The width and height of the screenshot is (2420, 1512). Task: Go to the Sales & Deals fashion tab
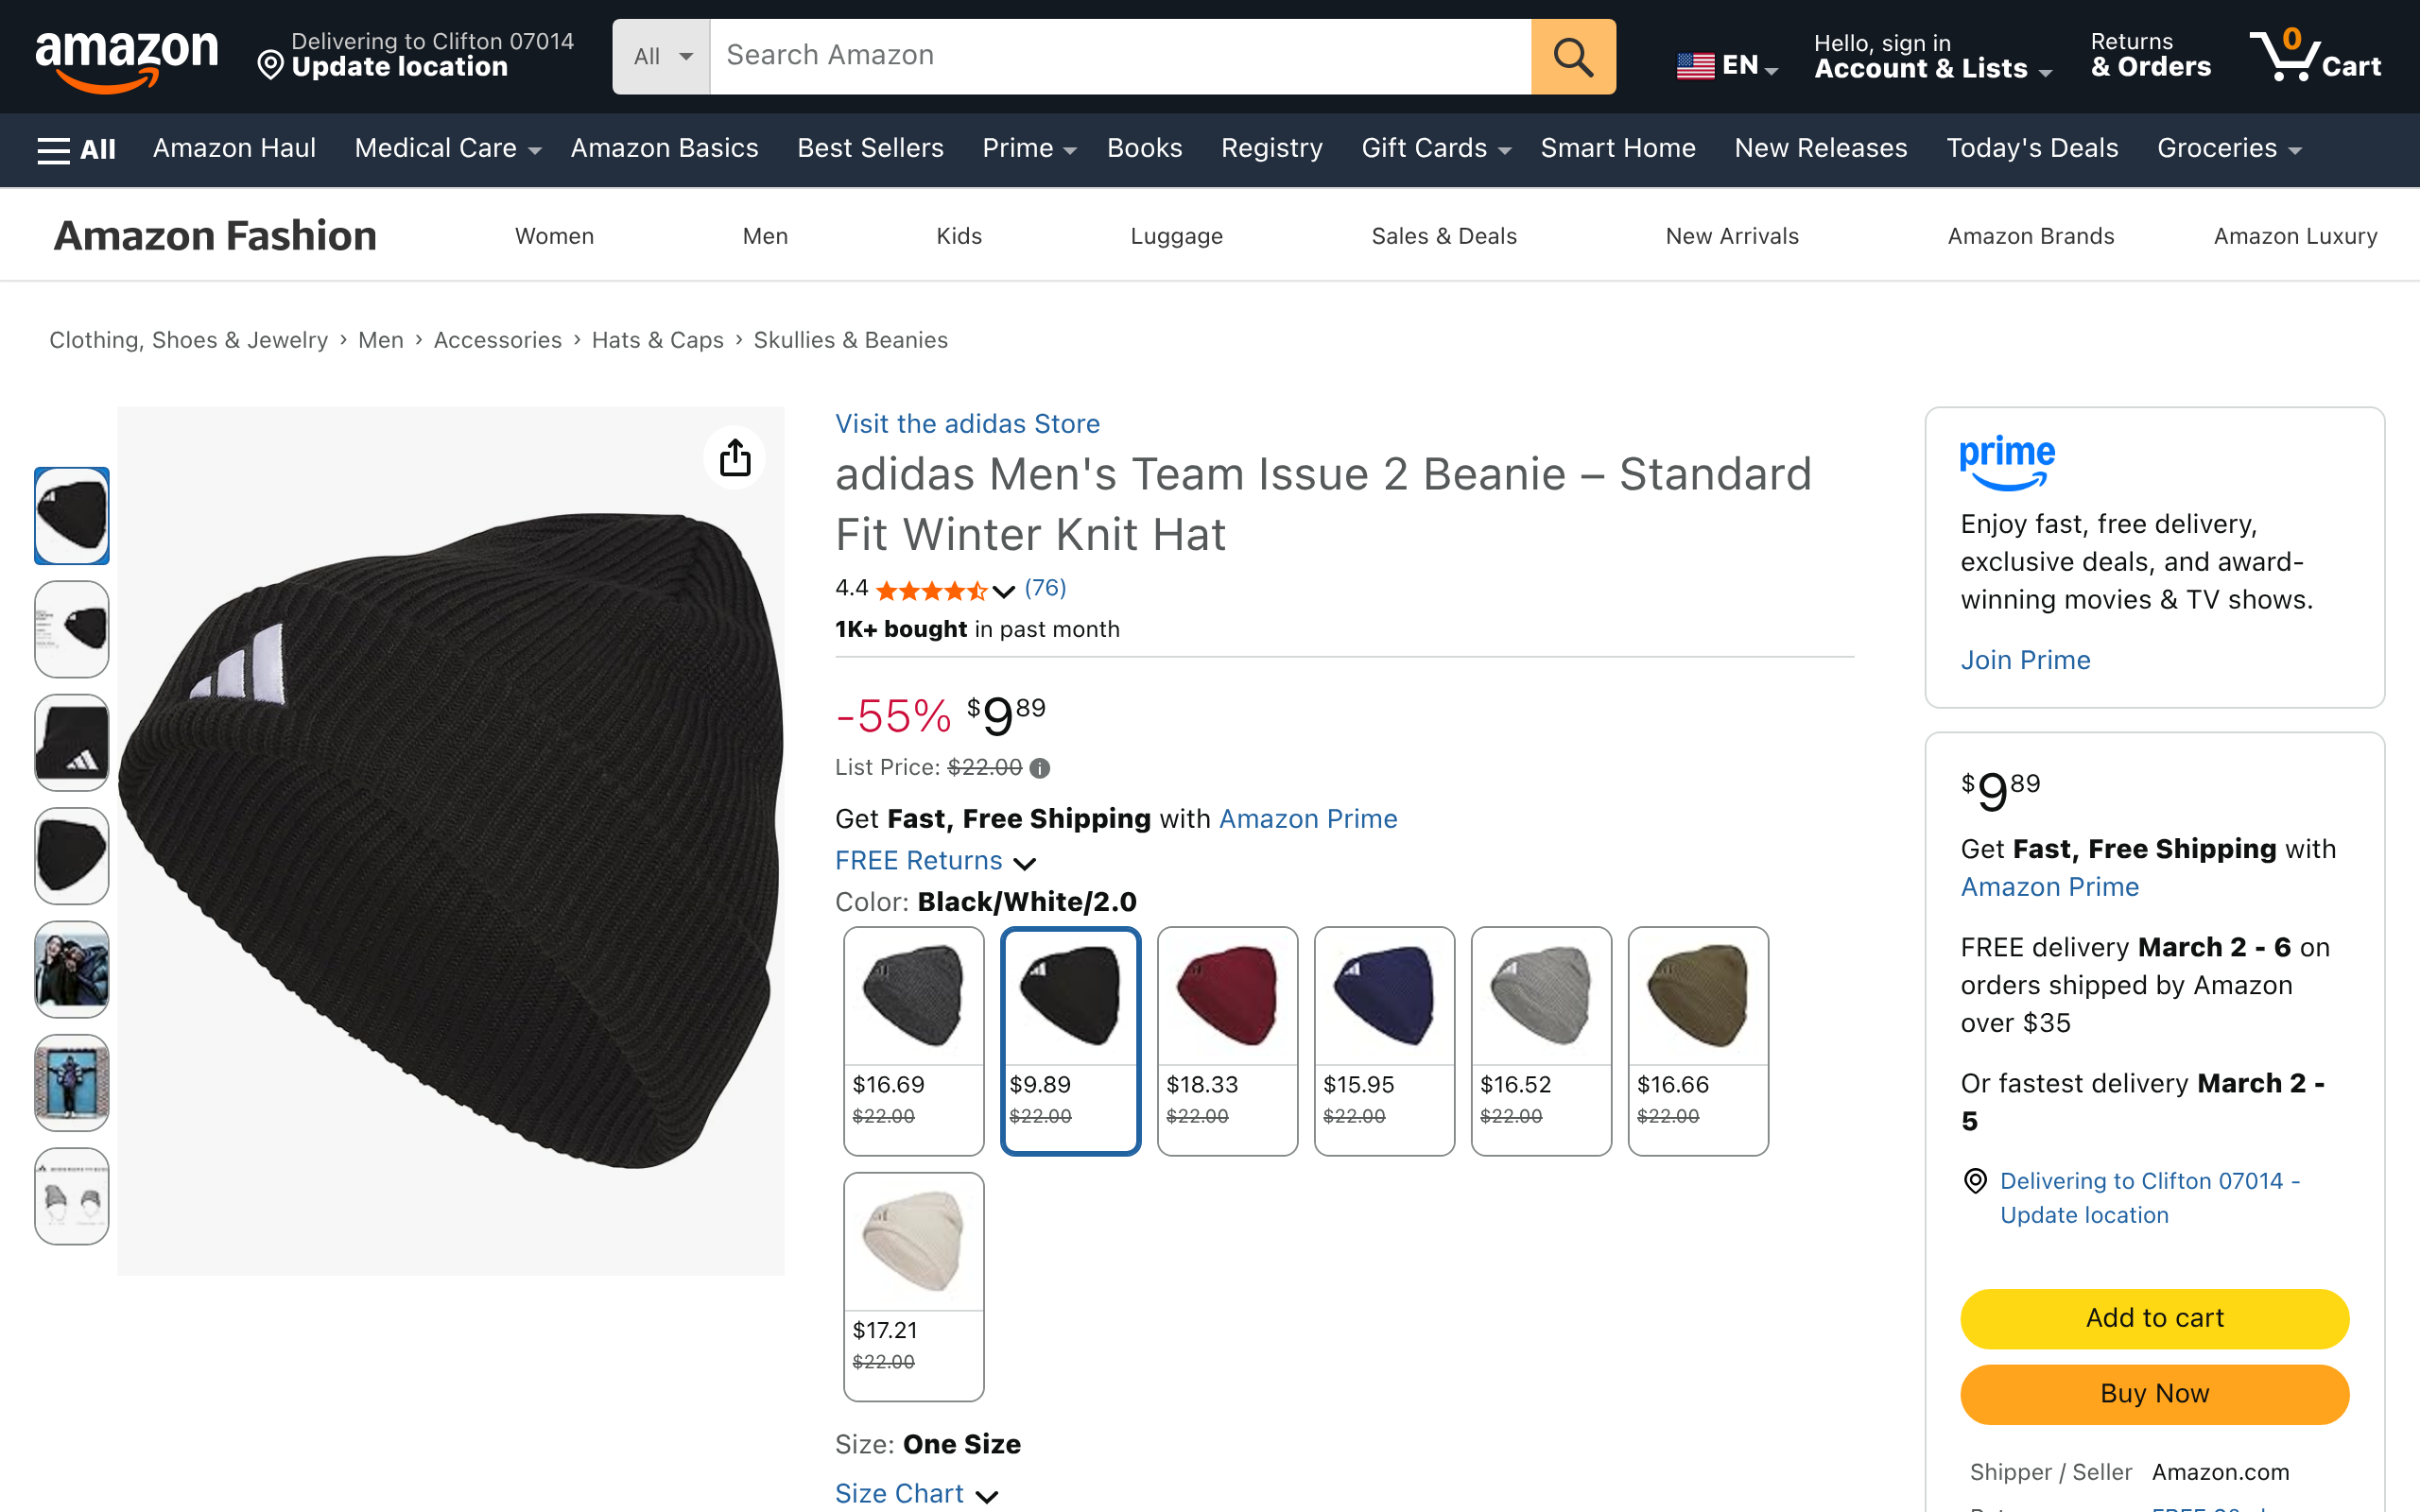tap(1443, 236)
